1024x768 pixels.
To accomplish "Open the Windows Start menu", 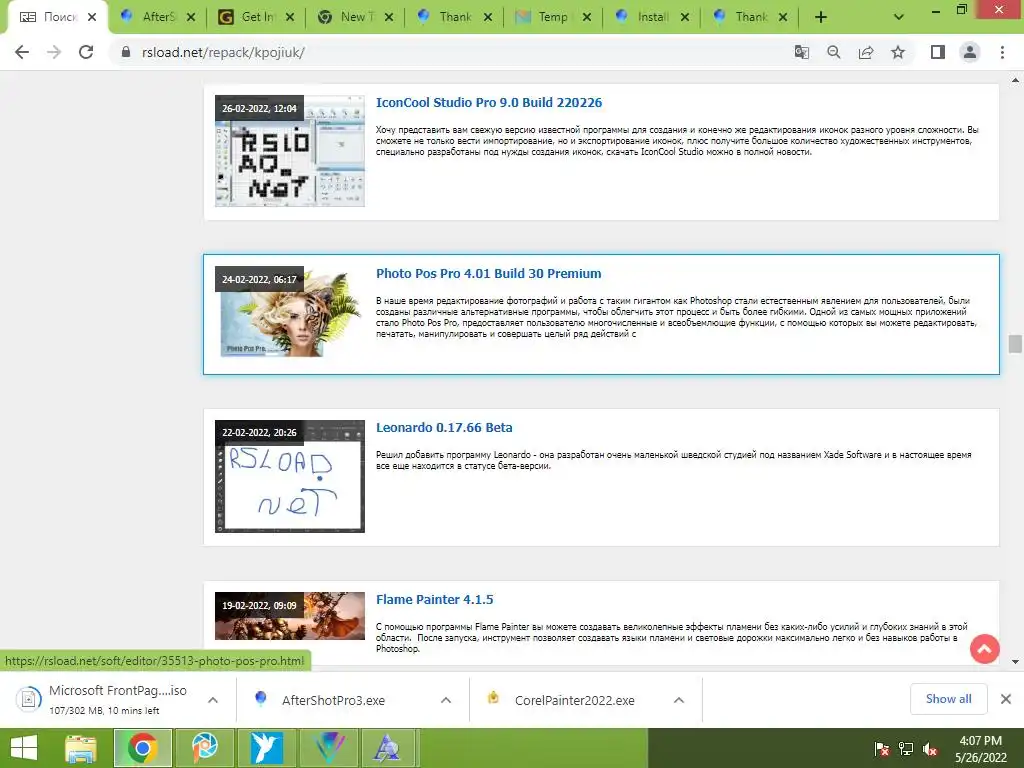I will click(x=24, y=748).
